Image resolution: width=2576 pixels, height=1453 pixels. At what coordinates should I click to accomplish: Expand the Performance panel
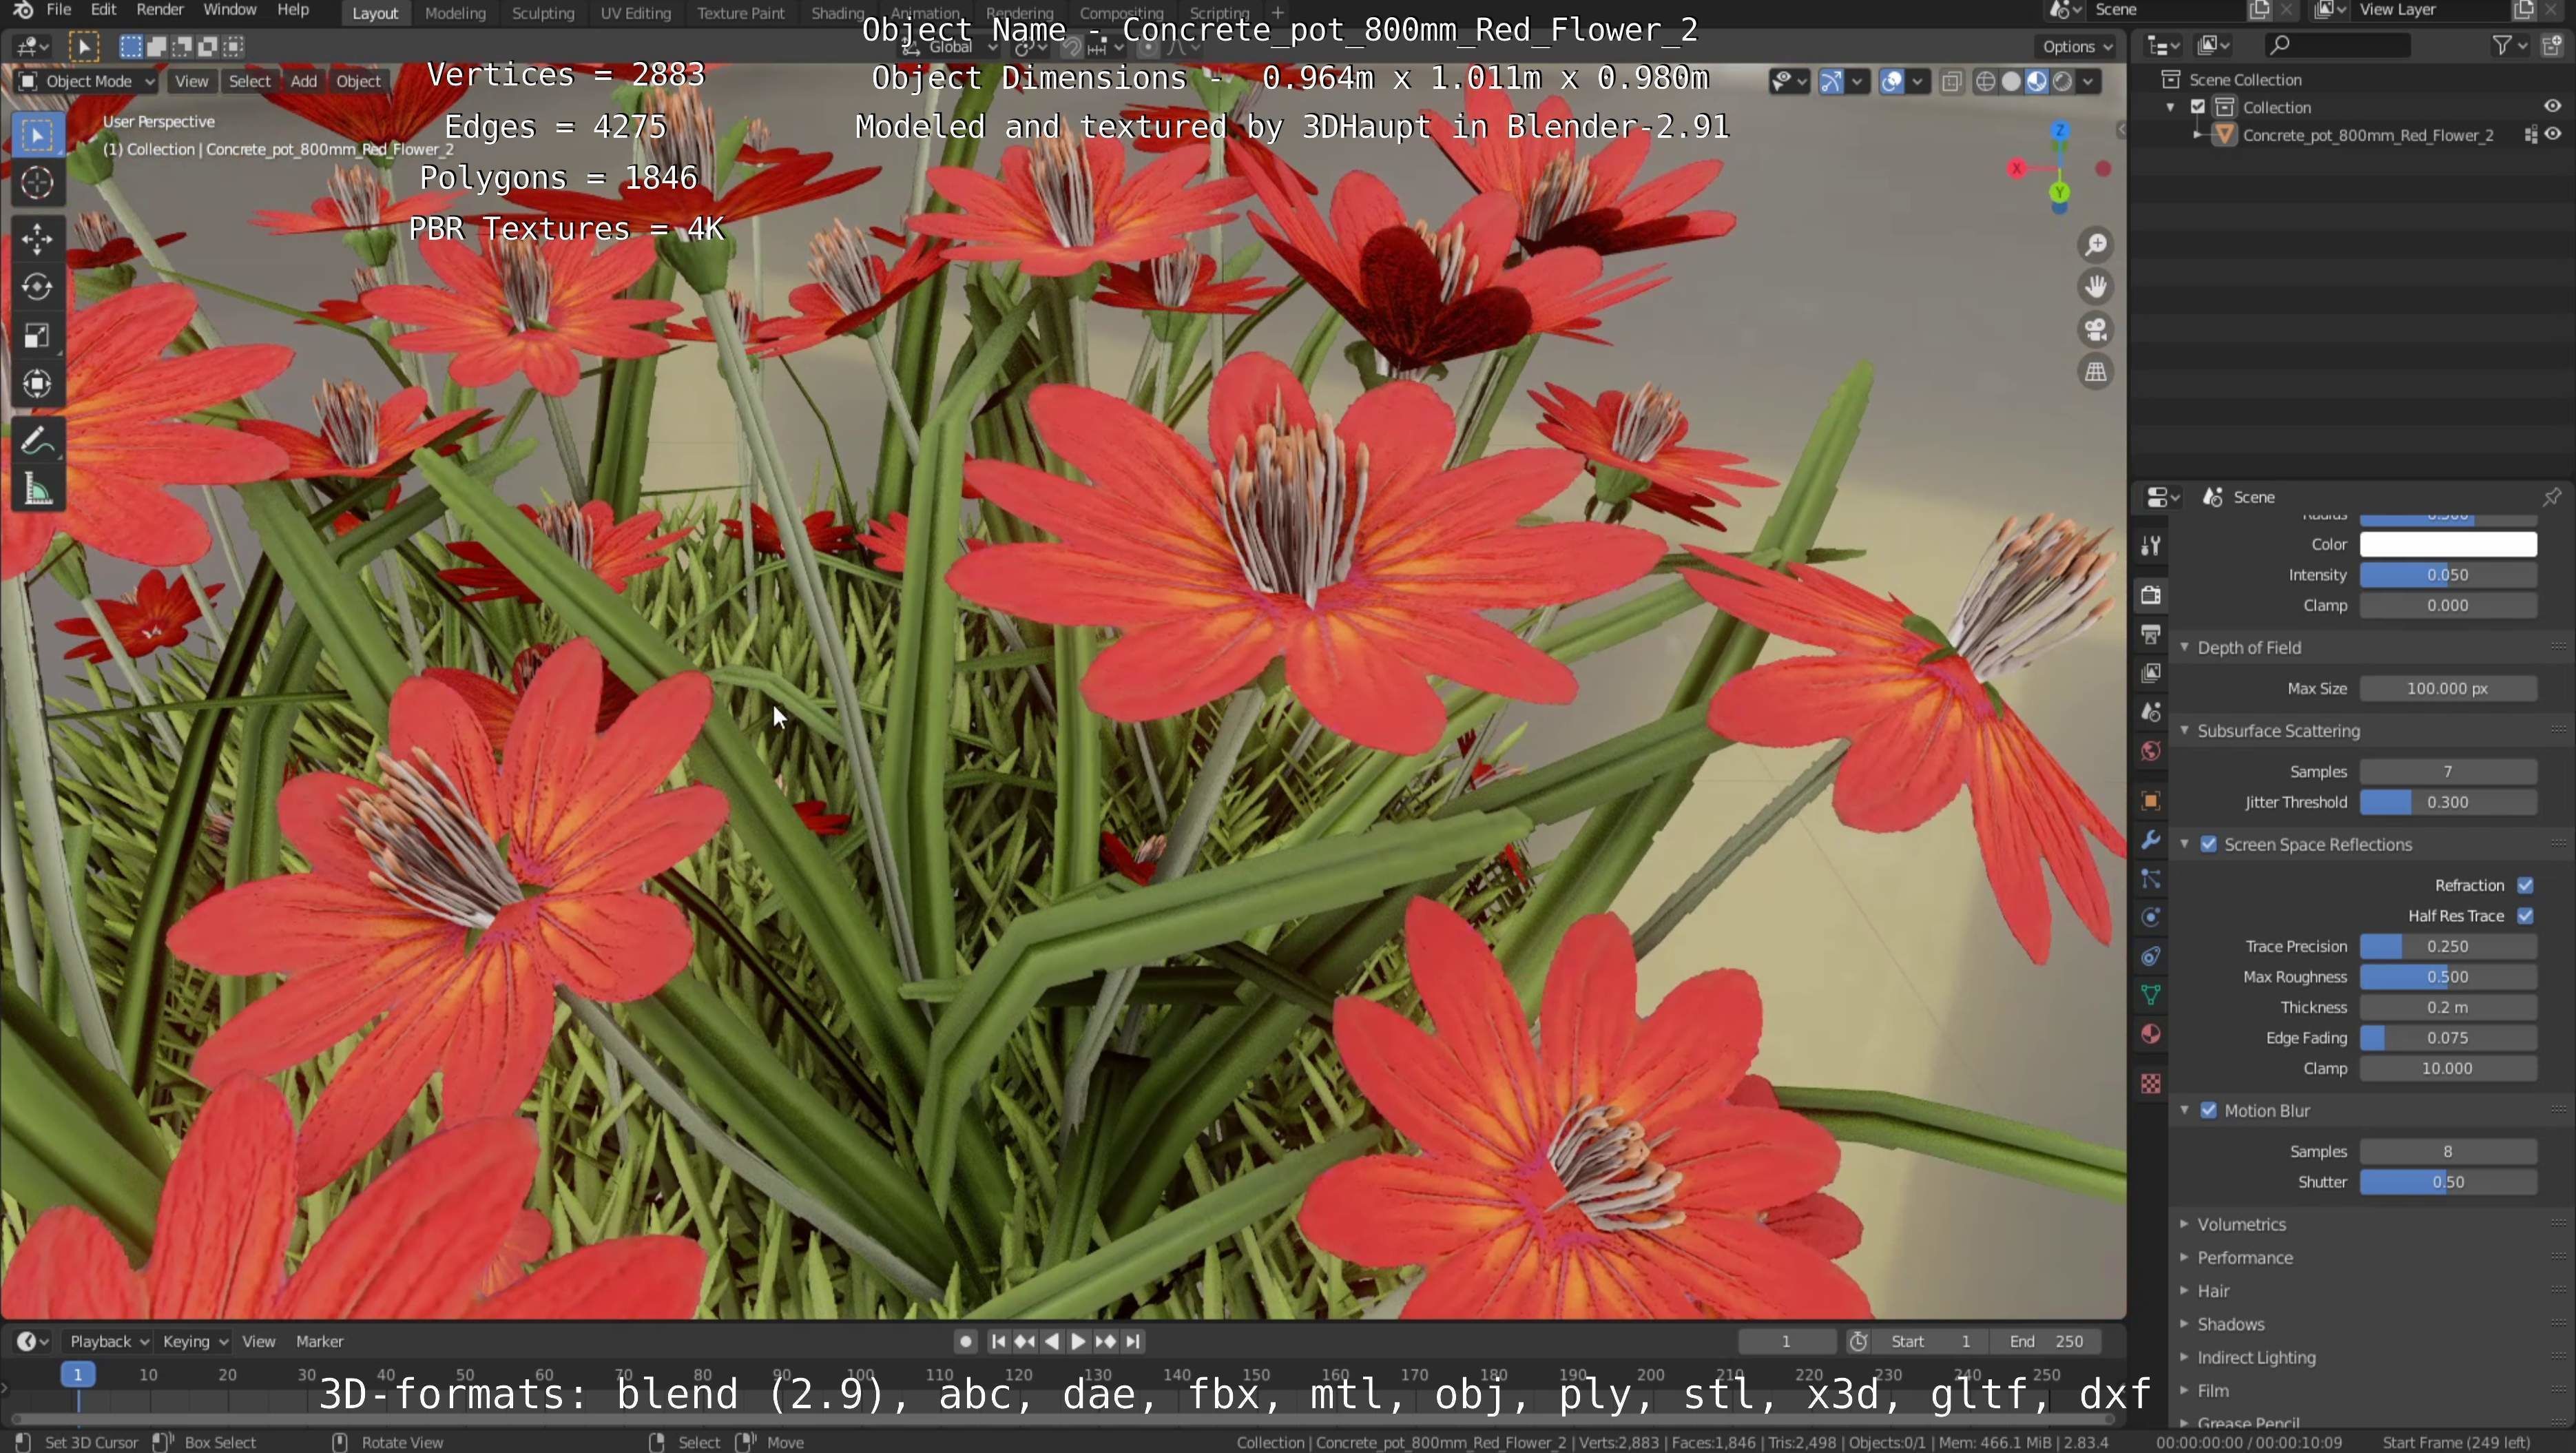2245,1258
